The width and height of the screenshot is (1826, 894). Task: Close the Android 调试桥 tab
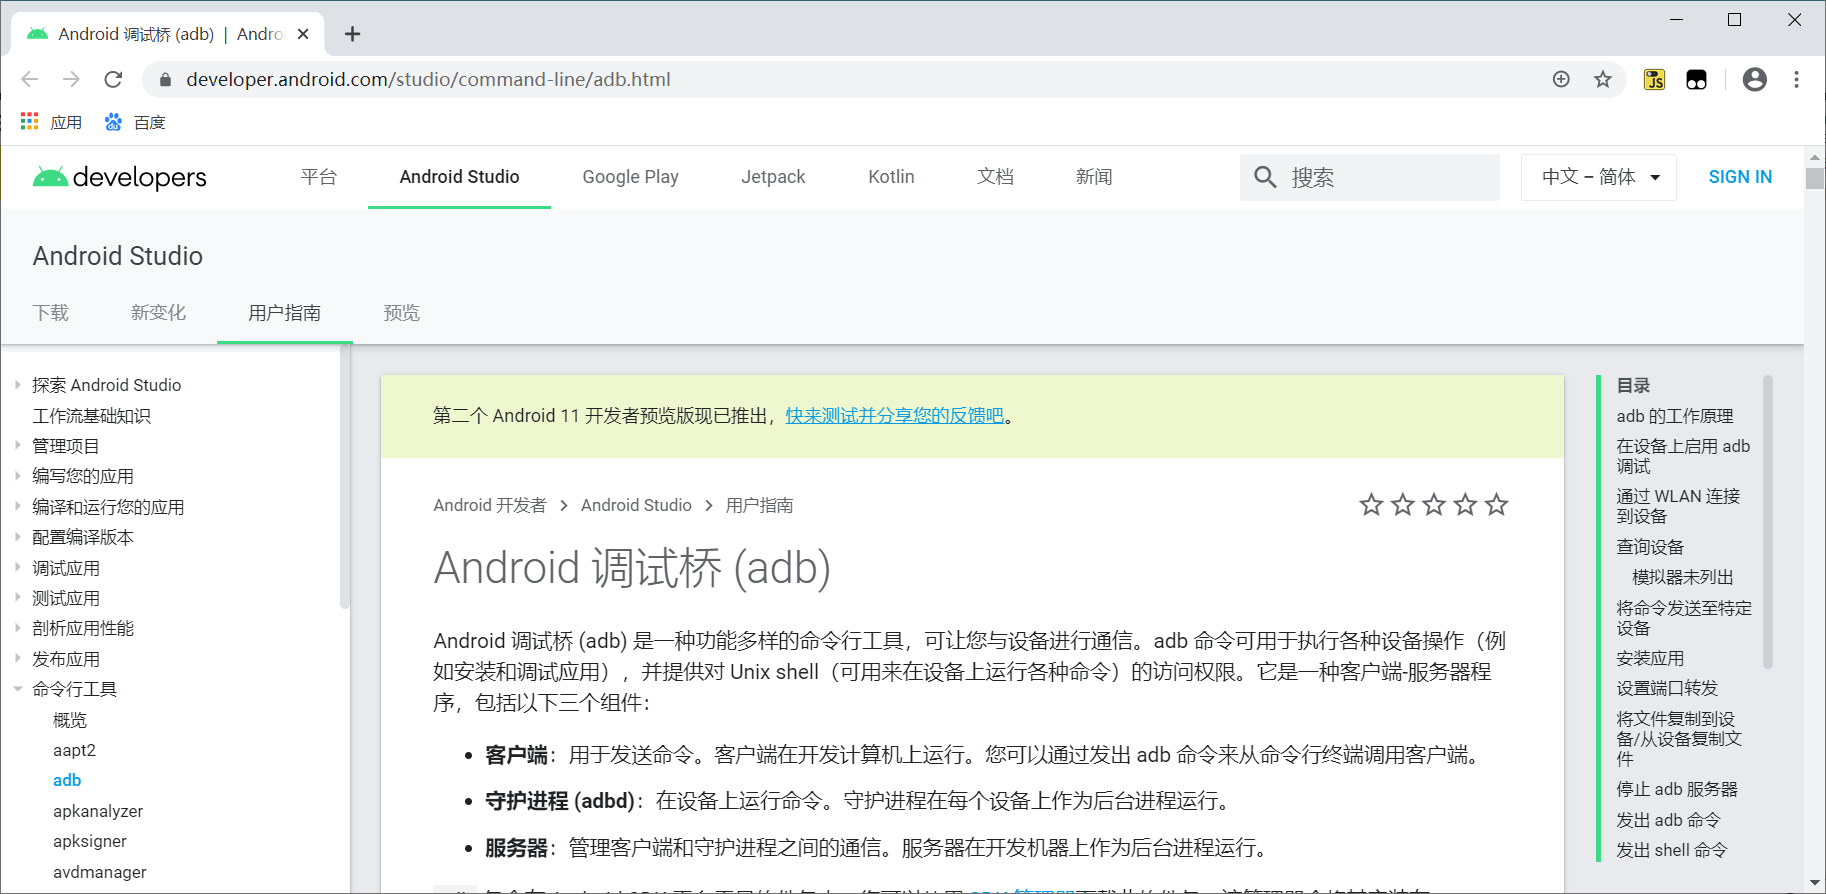[x=303, y=34]
